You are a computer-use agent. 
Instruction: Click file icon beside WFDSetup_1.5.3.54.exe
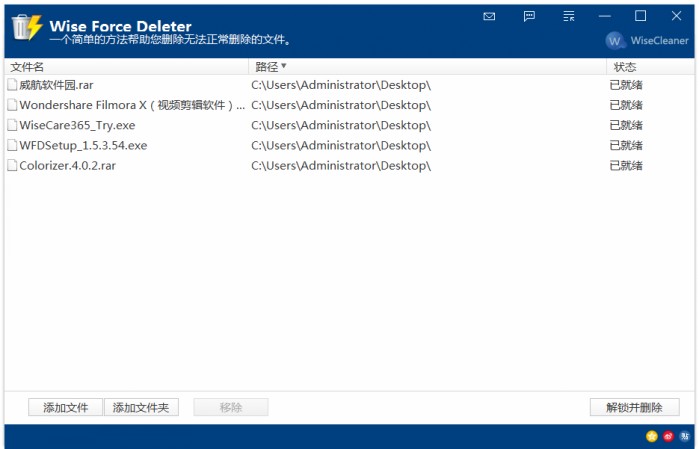[x=12, y=145]
